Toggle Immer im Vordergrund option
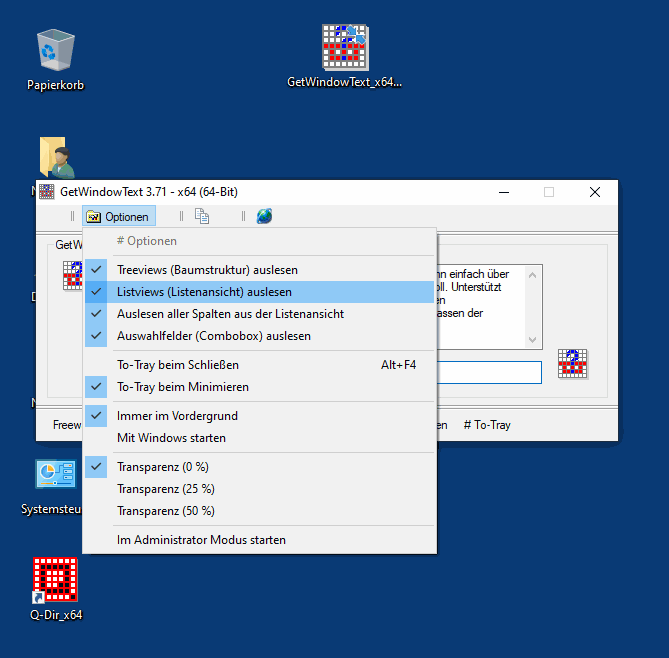Image resolution: width=669 pixels, height=658 pixels. pos(259,416)
